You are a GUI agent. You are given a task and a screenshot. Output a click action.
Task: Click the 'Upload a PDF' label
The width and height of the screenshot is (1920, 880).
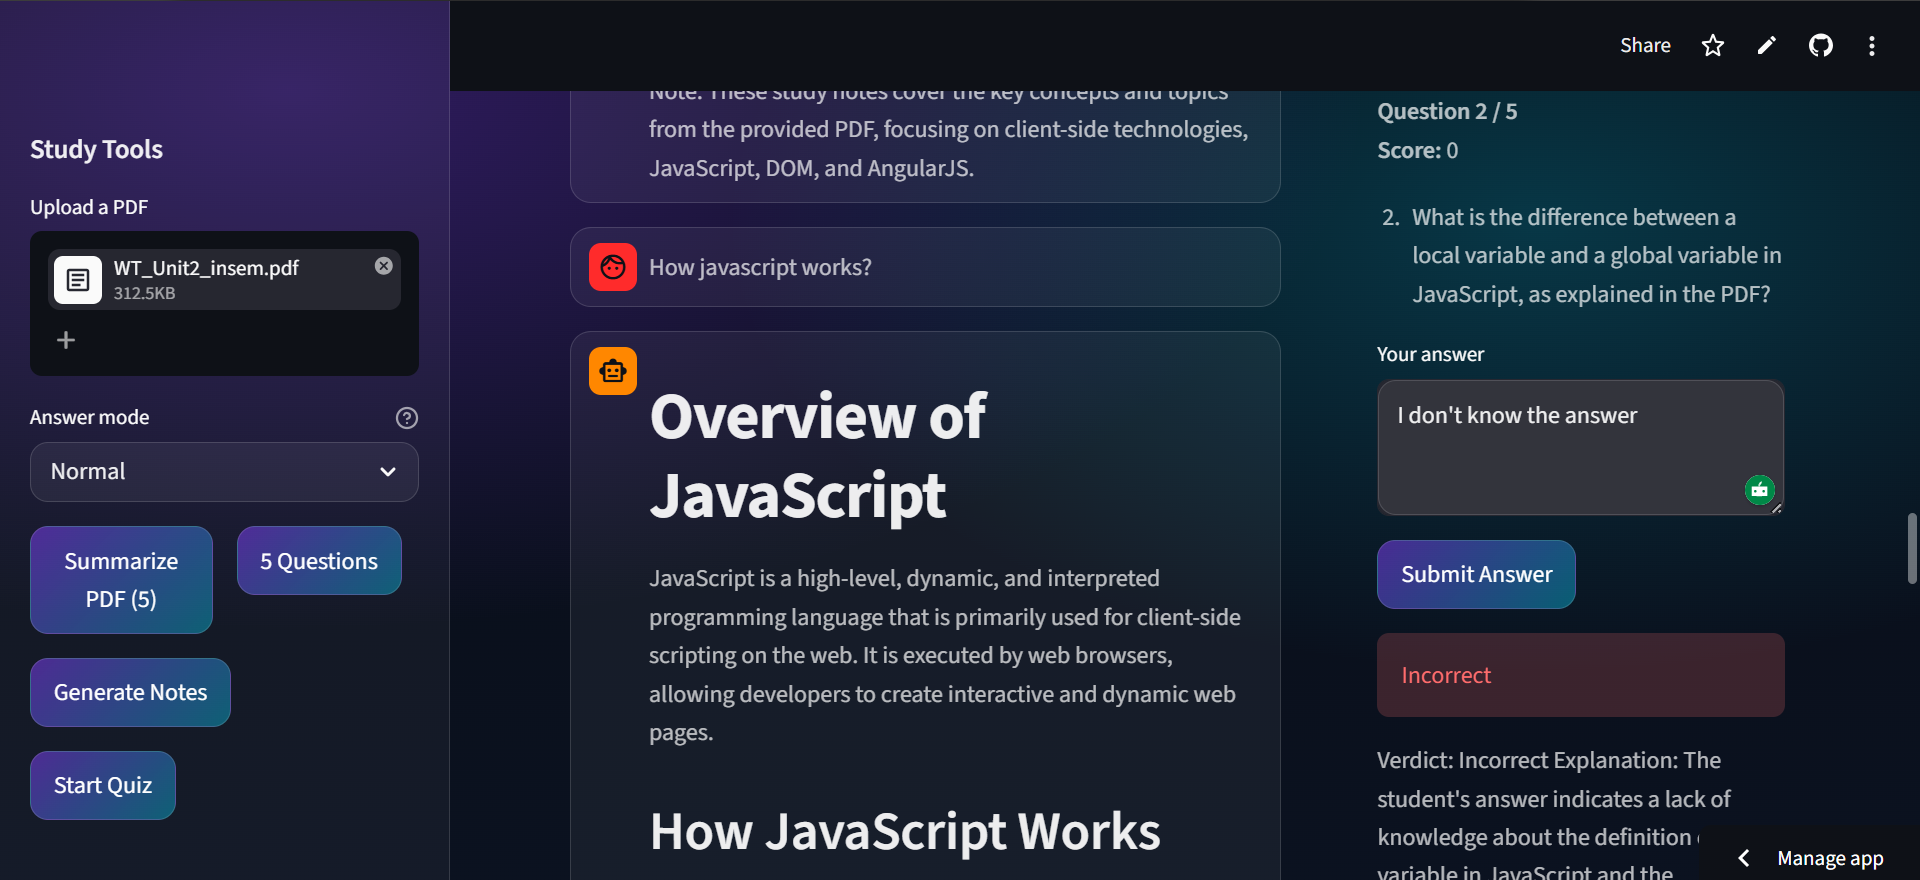coord(89,207)
